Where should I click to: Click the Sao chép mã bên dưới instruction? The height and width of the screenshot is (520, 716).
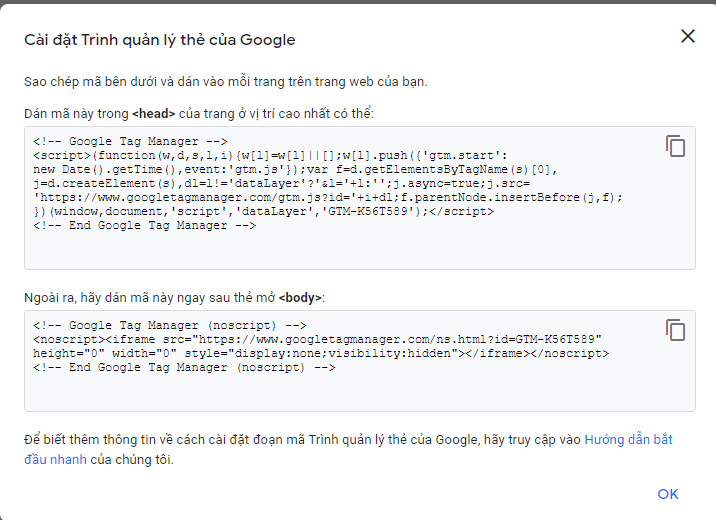[x=226, y=82]
